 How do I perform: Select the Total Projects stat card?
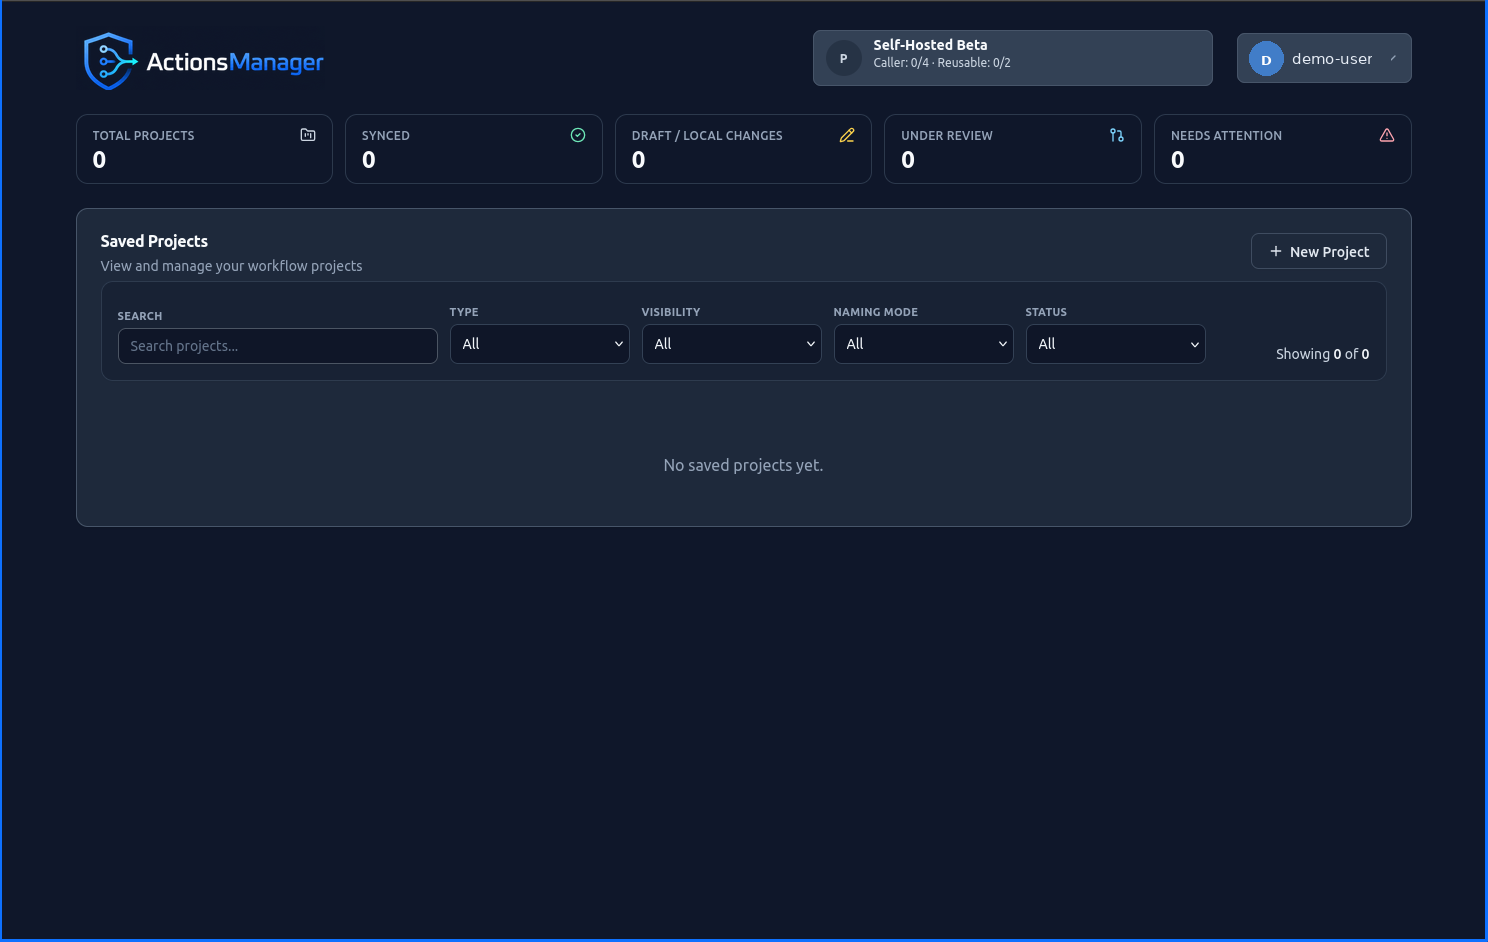pyautogui.click(x=204, y=149)
